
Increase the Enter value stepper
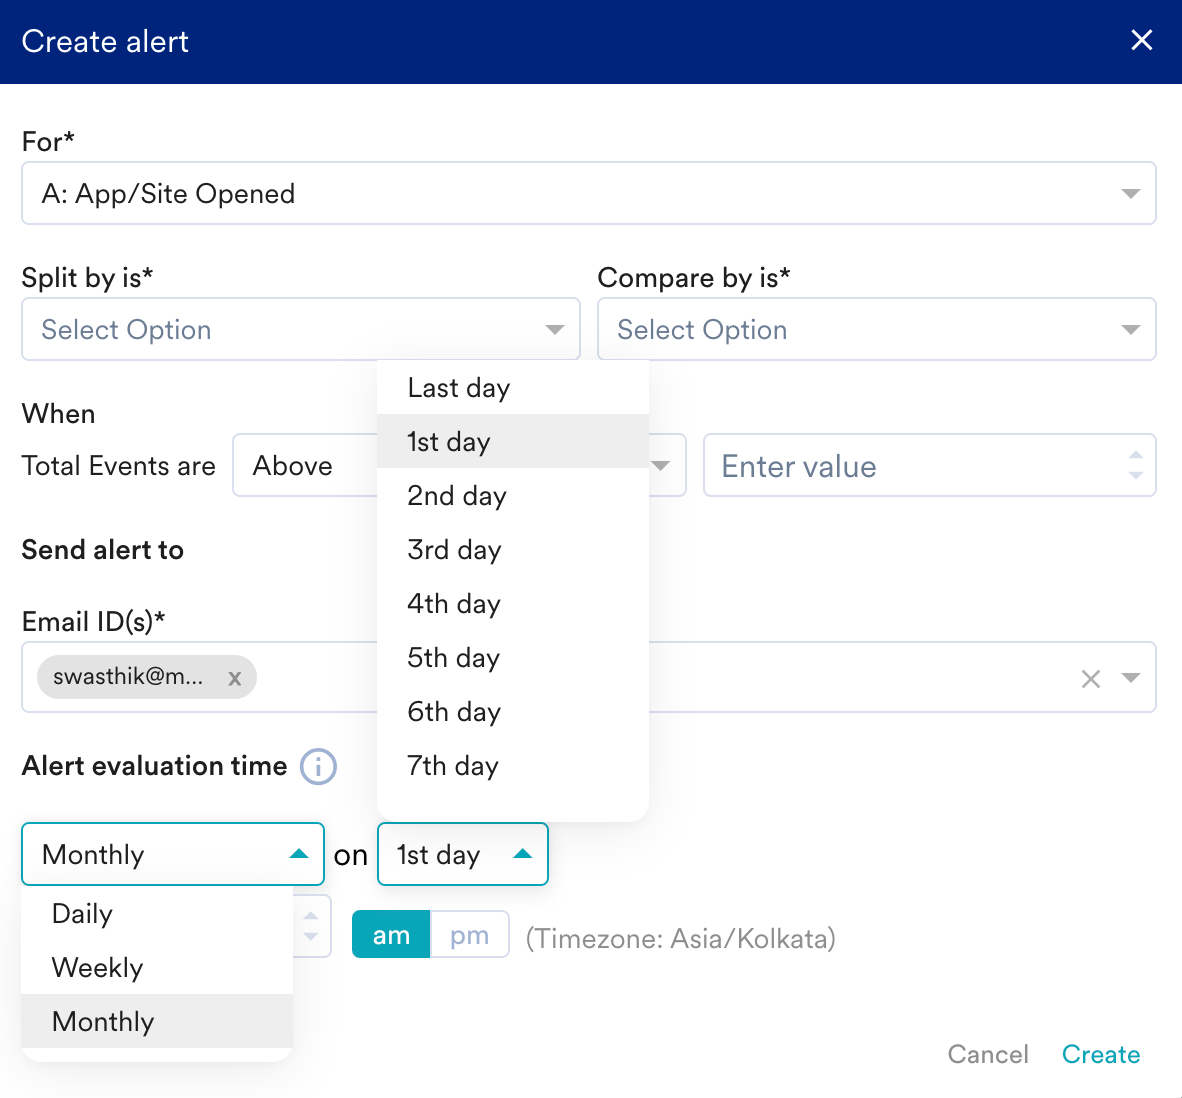coord(1135,455)
